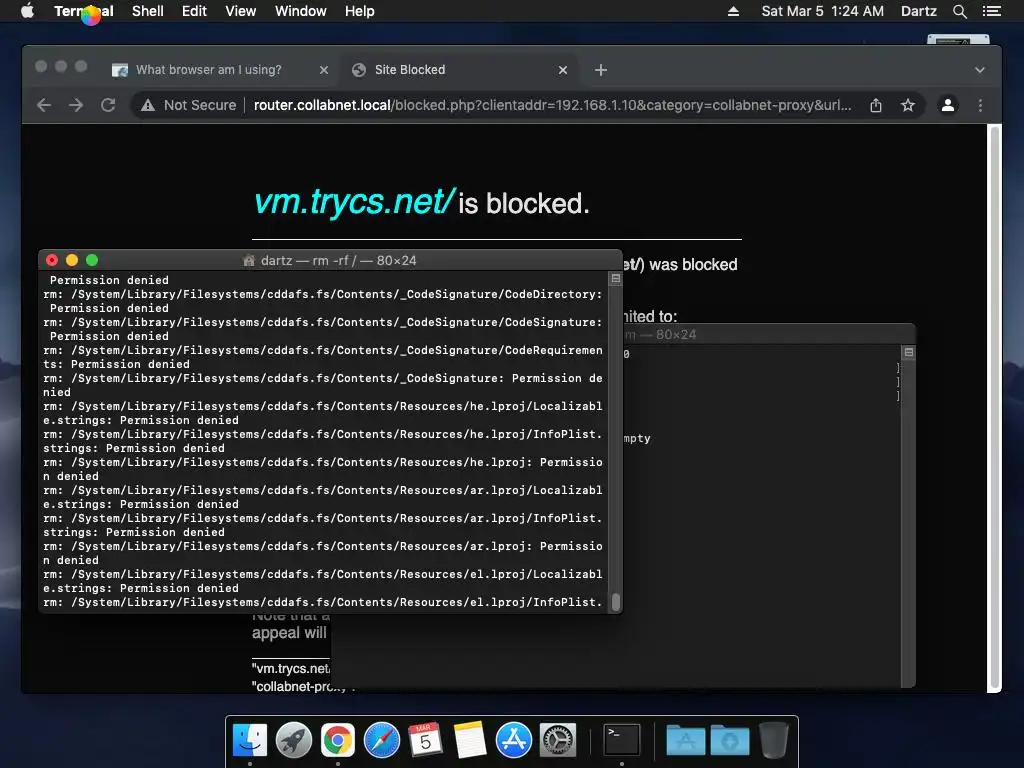Viewport: 1024px width, 768px height.
Task: Go forward in Chrome
Action: (x=76, y=105)
